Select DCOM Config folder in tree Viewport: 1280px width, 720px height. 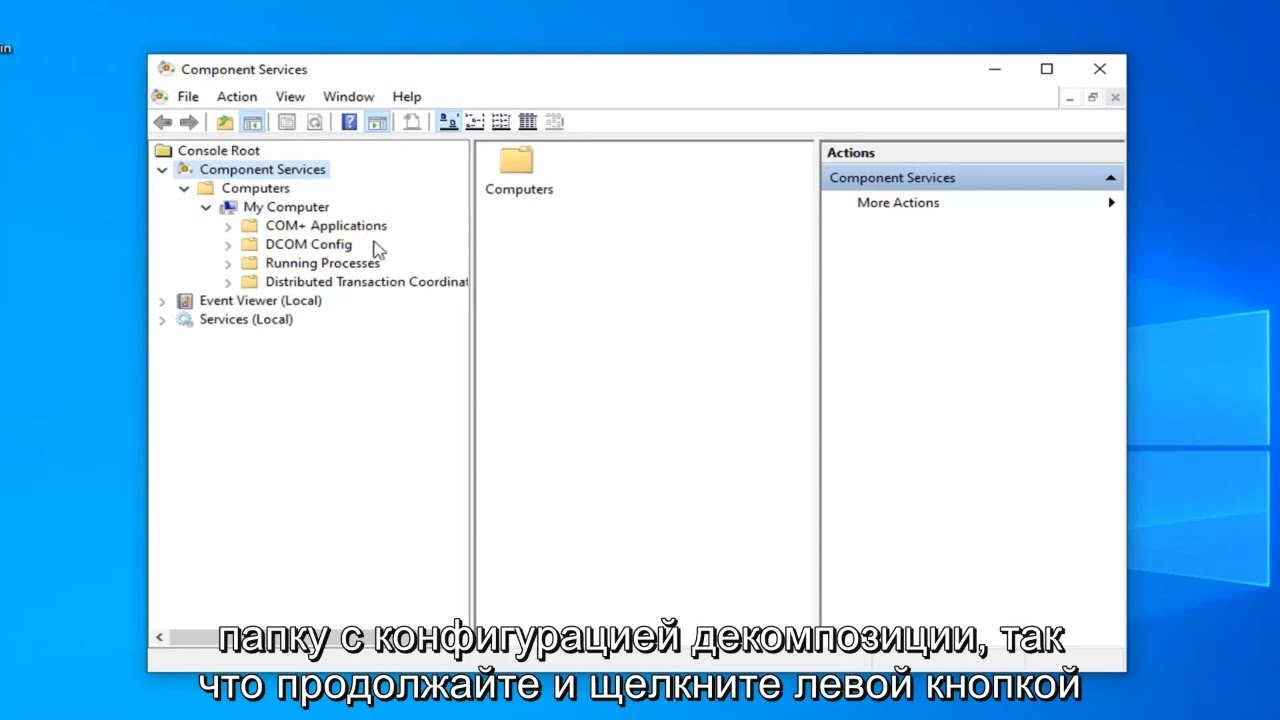[308, 245]
